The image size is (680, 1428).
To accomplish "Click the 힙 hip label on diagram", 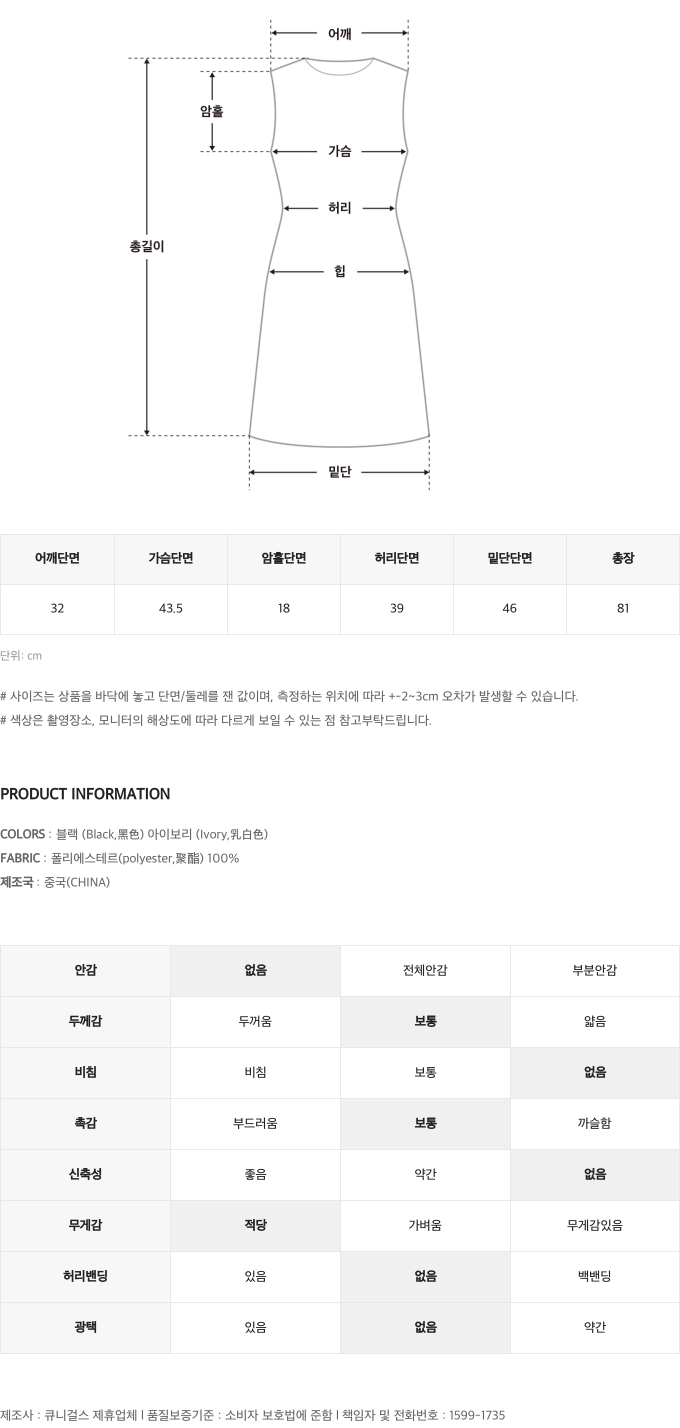I will click(x=340, y=272).
